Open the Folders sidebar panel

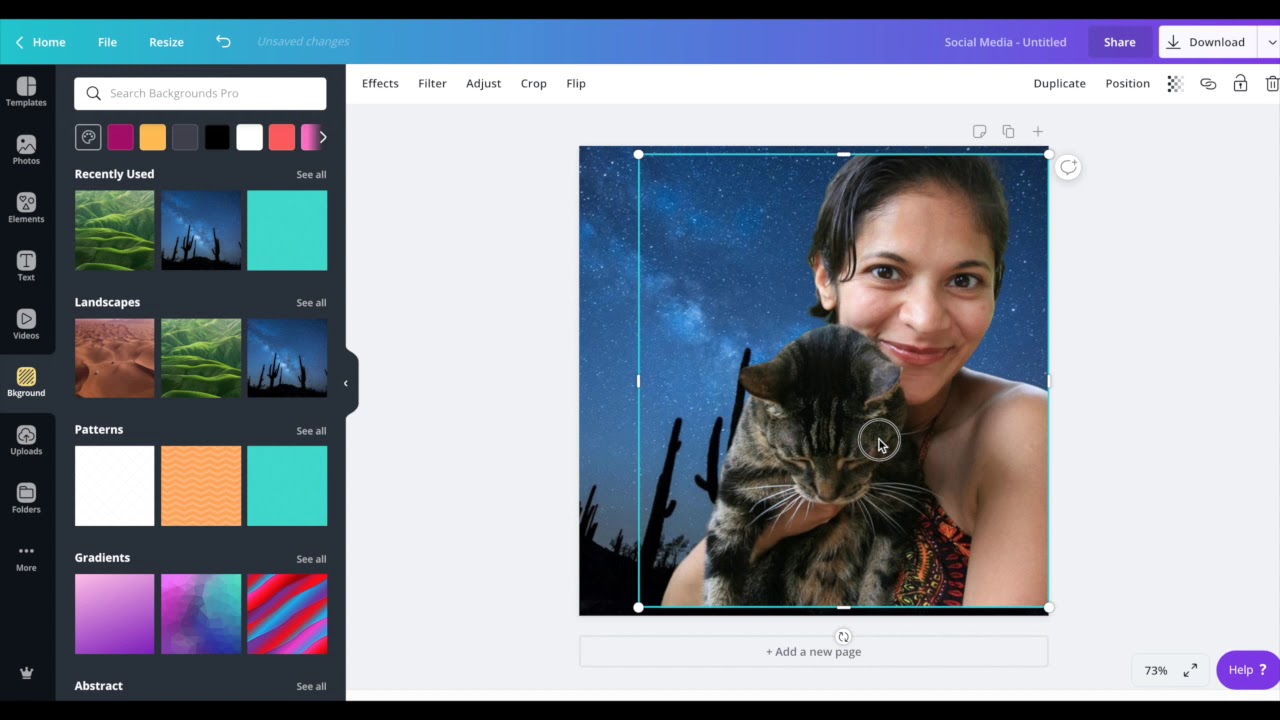pyautogui.click(x=26, y=498)
